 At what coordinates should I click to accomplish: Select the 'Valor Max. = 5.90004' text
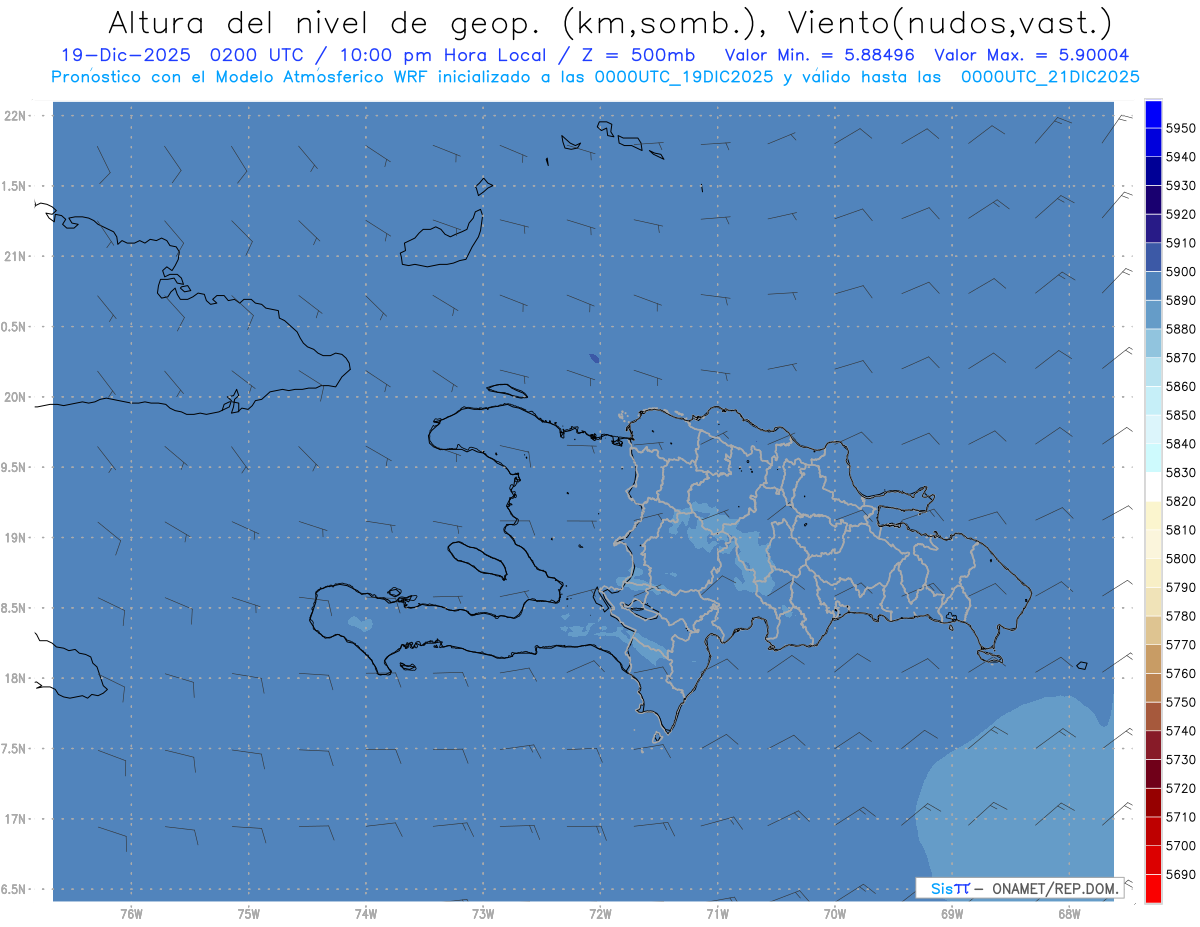(1032, 55)
